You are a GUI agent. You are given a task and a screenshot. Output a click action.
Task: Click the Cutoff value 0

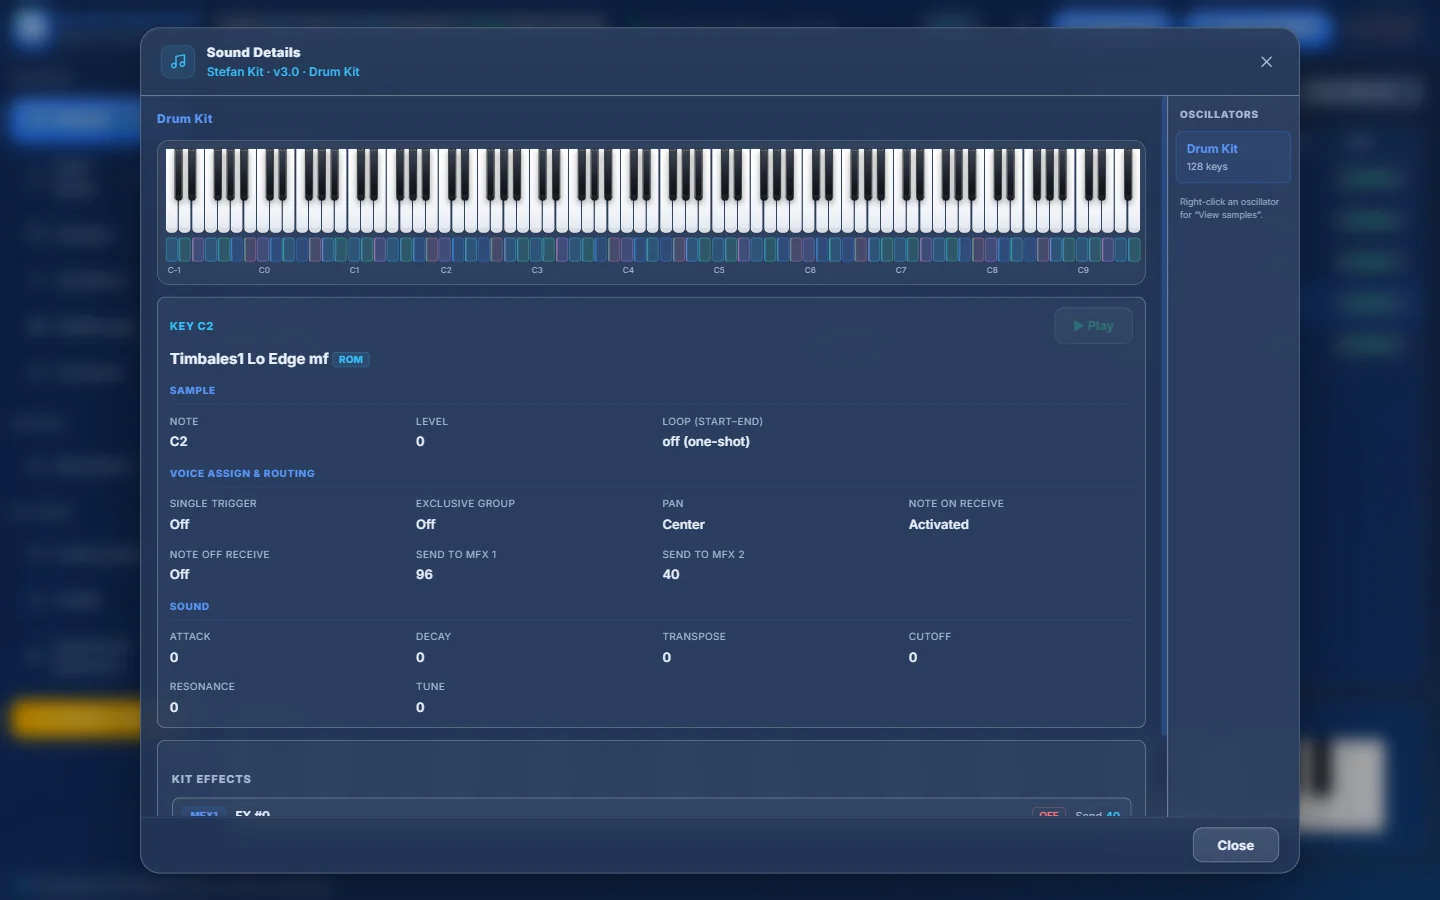(913, 657)
